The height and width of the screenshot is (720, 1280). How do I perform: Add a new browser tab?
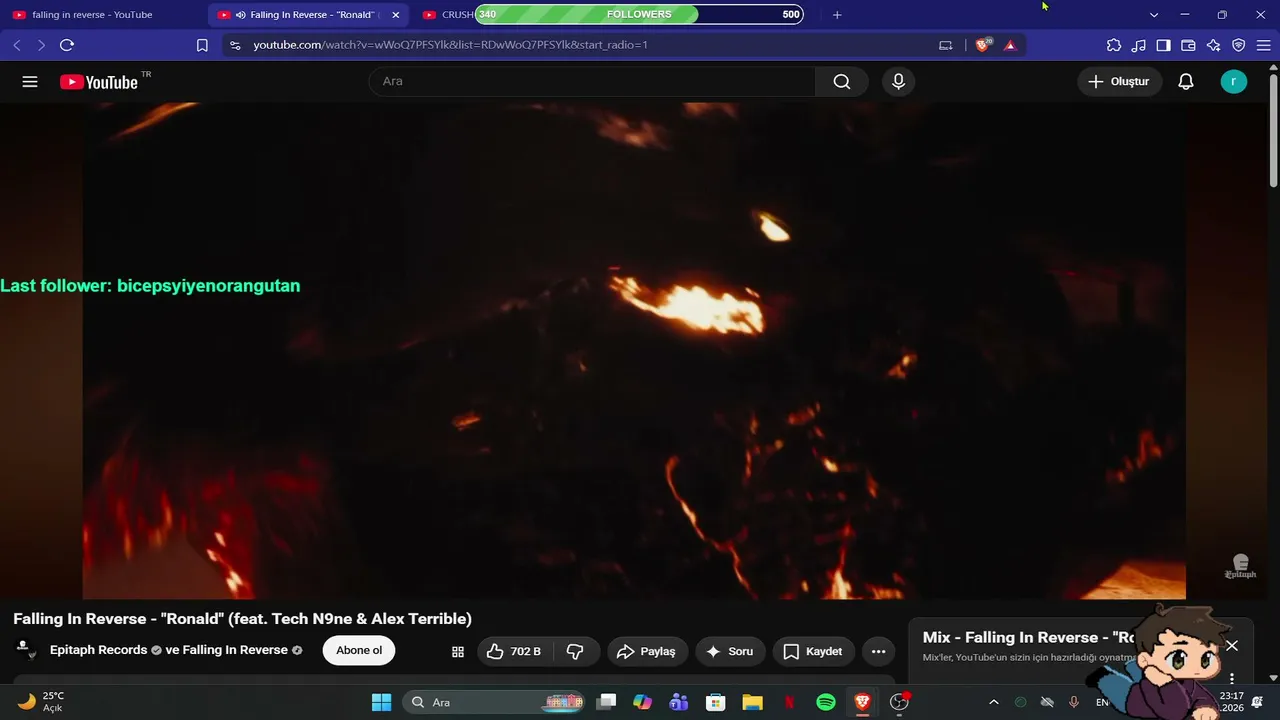coord(837,15)
